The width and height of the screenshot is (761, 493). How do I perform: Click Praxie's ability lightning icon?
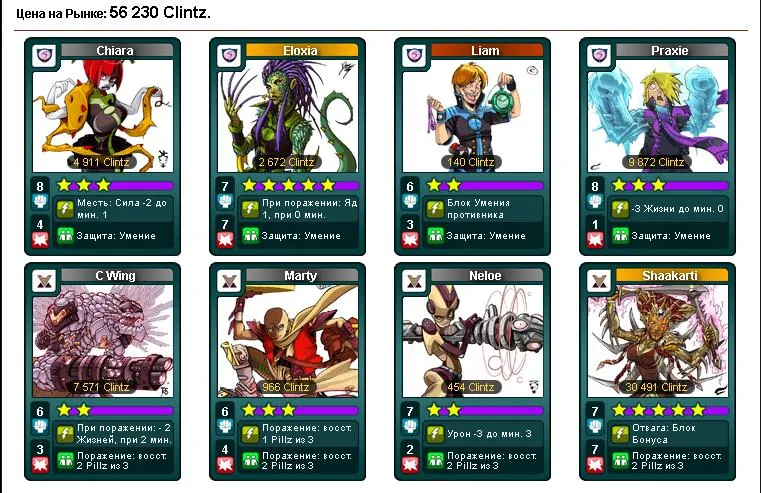[620, 209]
